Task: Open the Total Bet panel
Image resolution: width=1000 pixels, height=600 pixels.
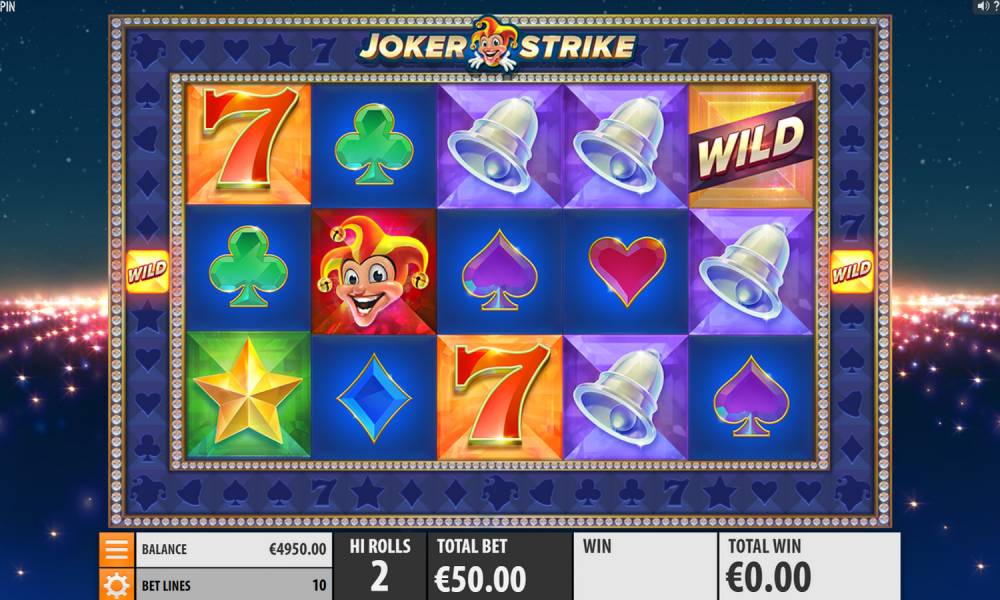Action: pos(499,566)
